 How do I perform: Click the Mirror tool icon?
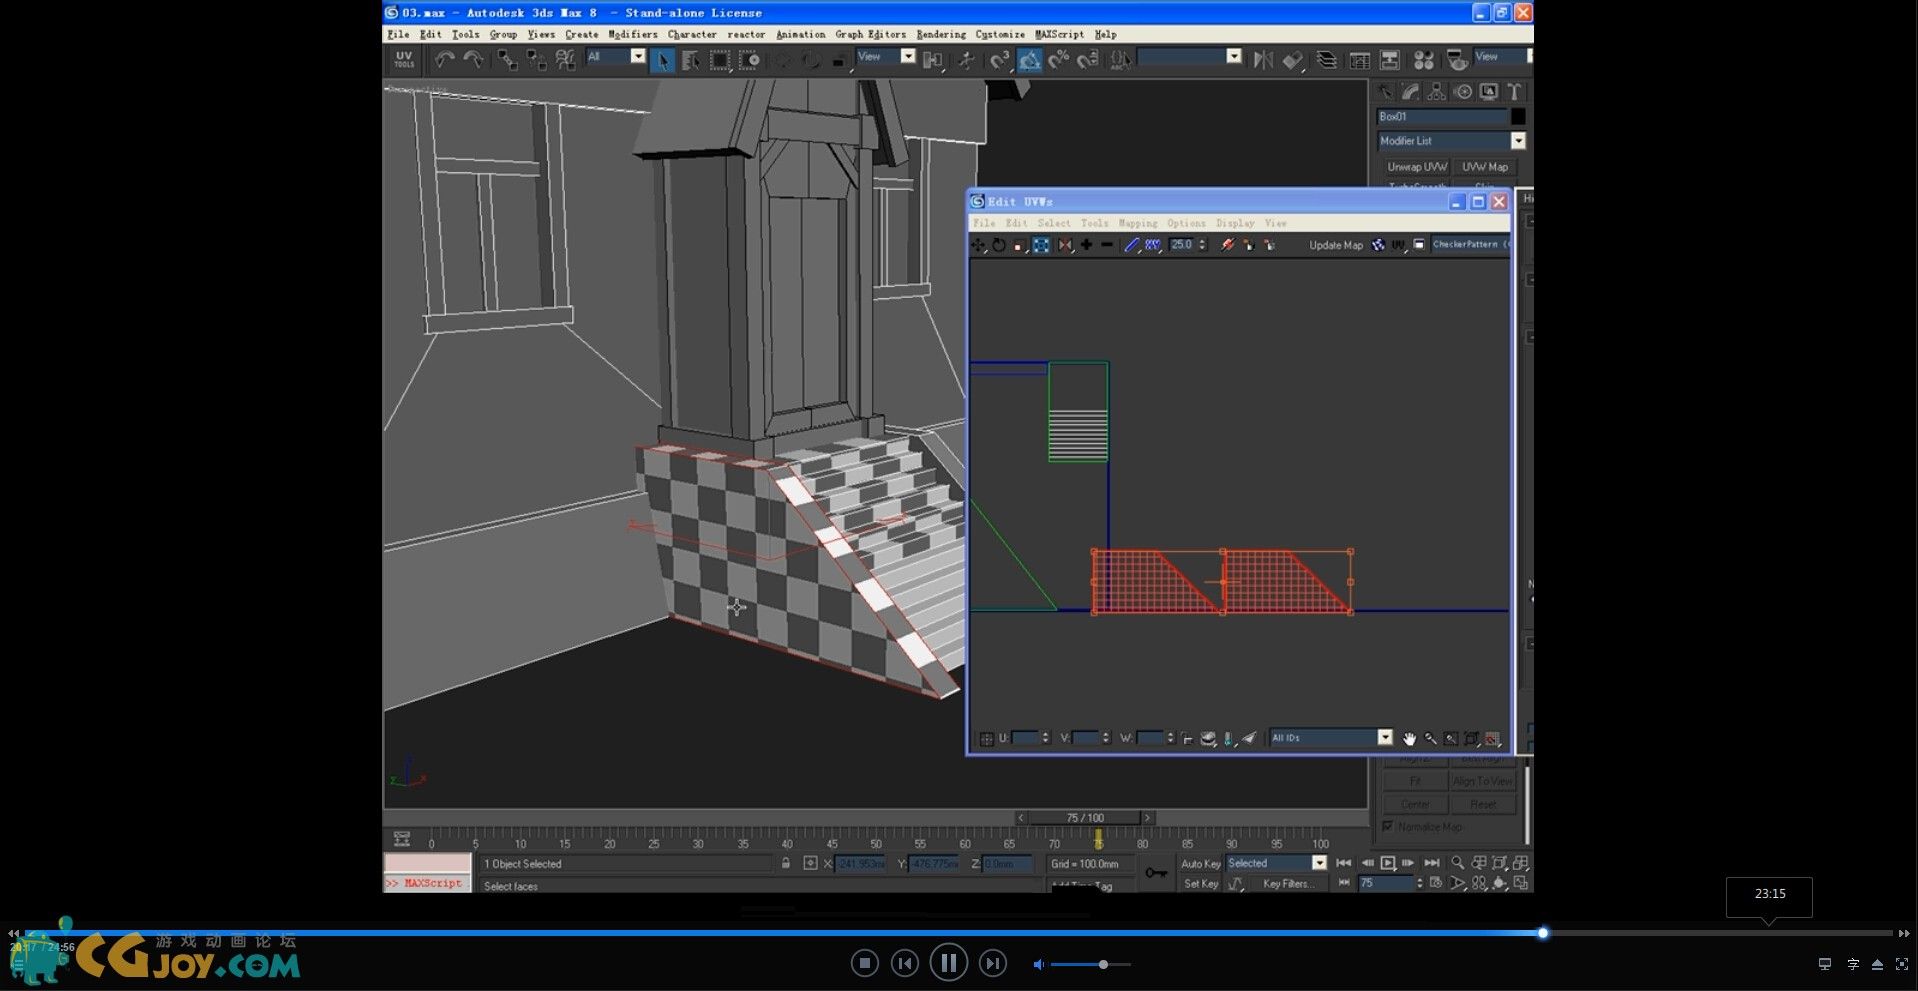click(1263, 60)
